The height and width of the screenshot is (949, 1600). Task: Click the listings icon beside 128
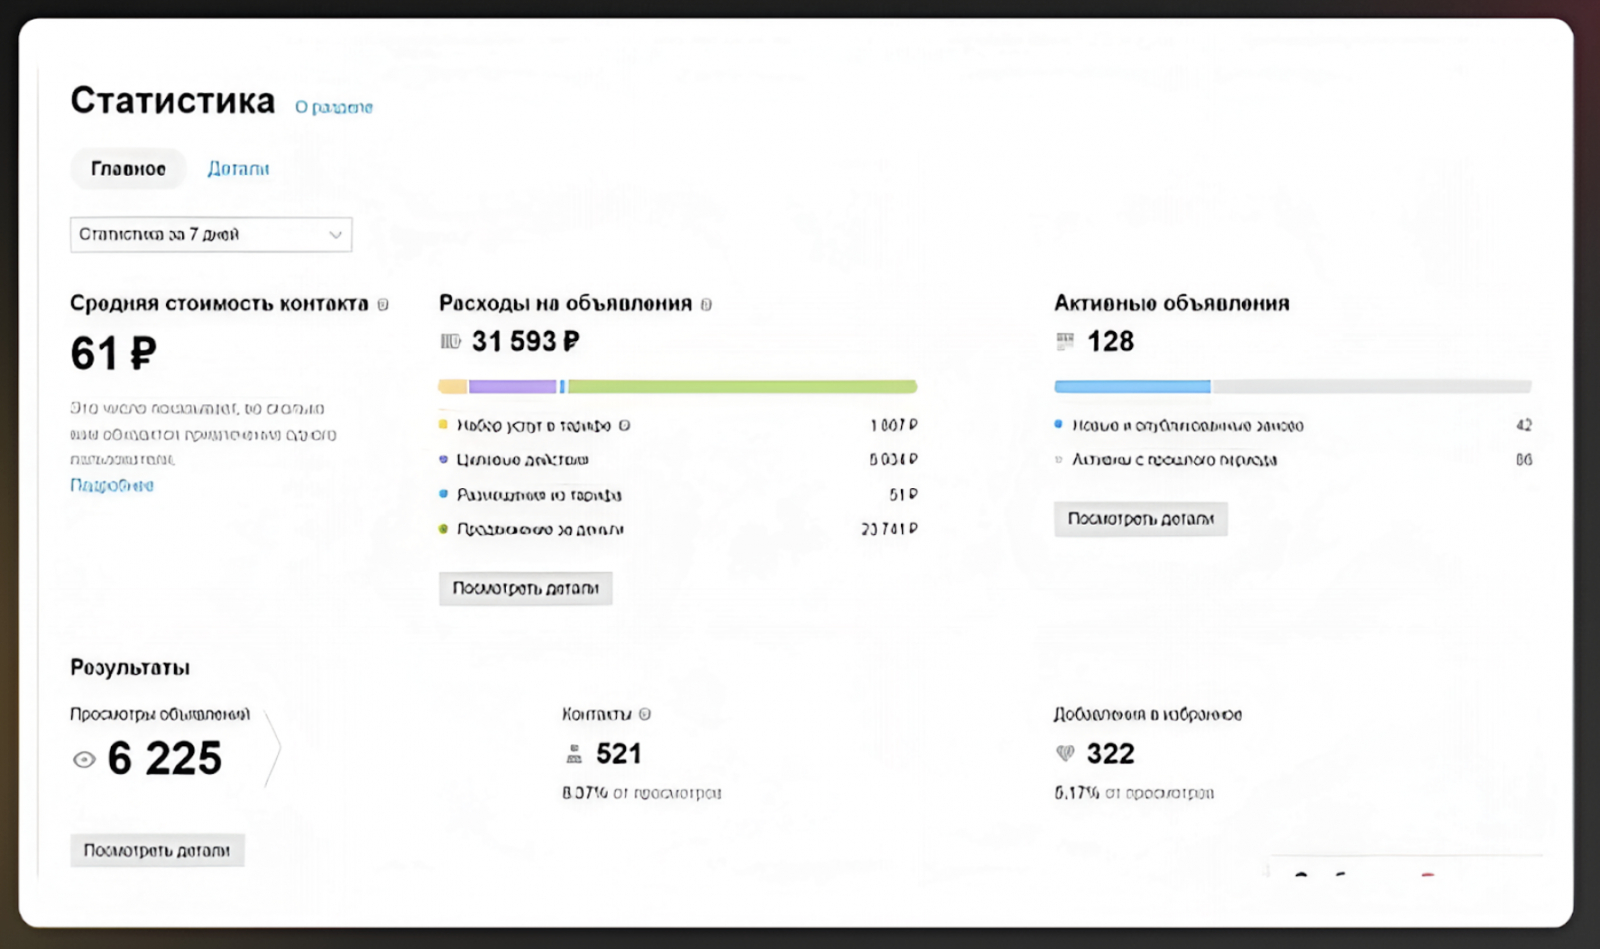point(1065,342)
